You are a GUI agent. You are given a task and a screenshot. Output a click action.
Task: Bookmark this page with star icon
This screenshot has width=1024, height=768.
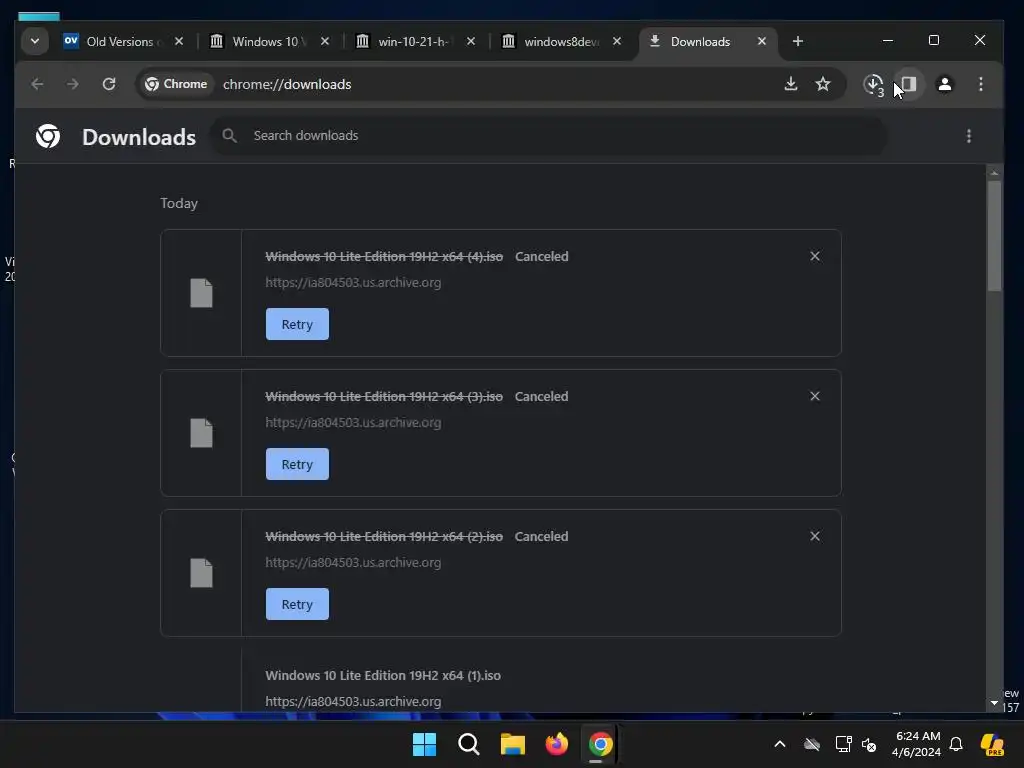(x=823, y=84)
